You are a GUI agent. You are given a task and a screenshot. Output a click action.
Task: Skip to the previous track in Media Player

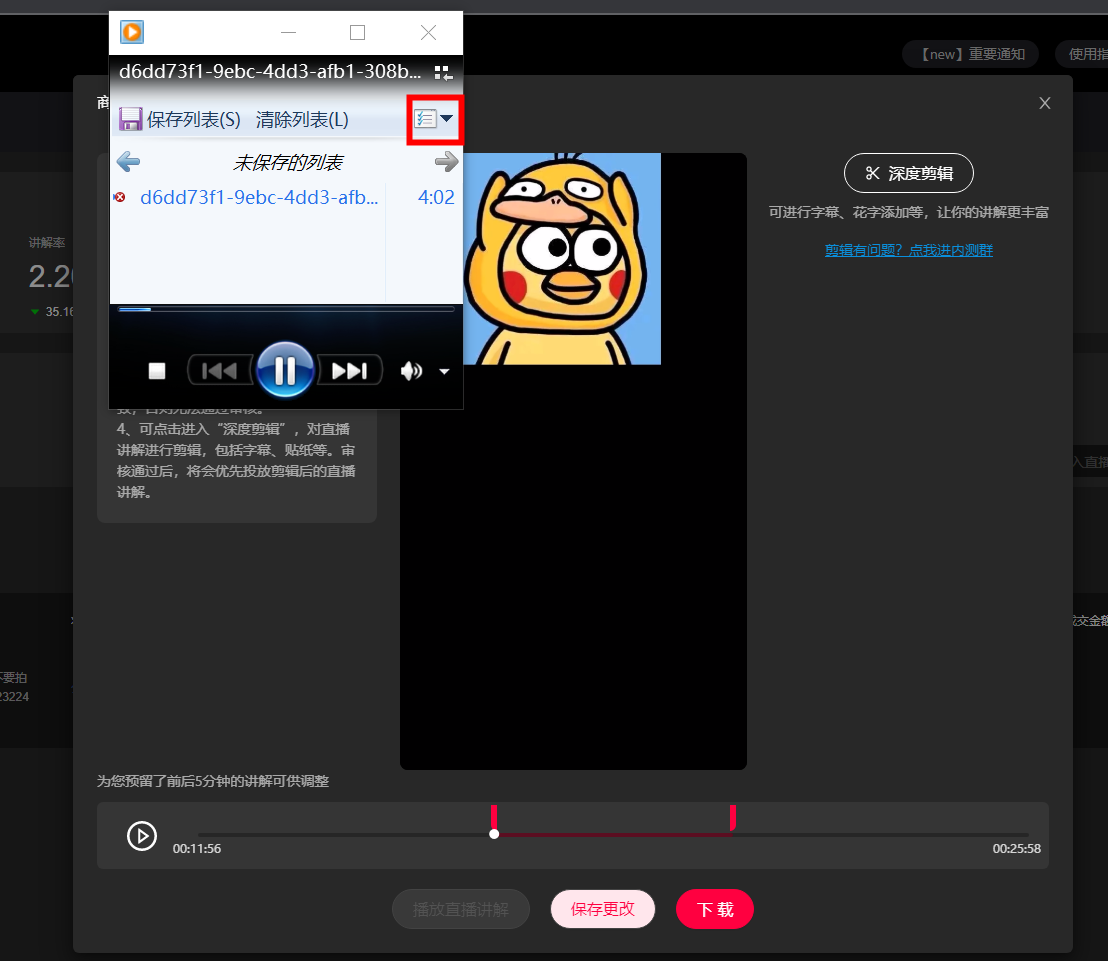[x=220, y=370]
